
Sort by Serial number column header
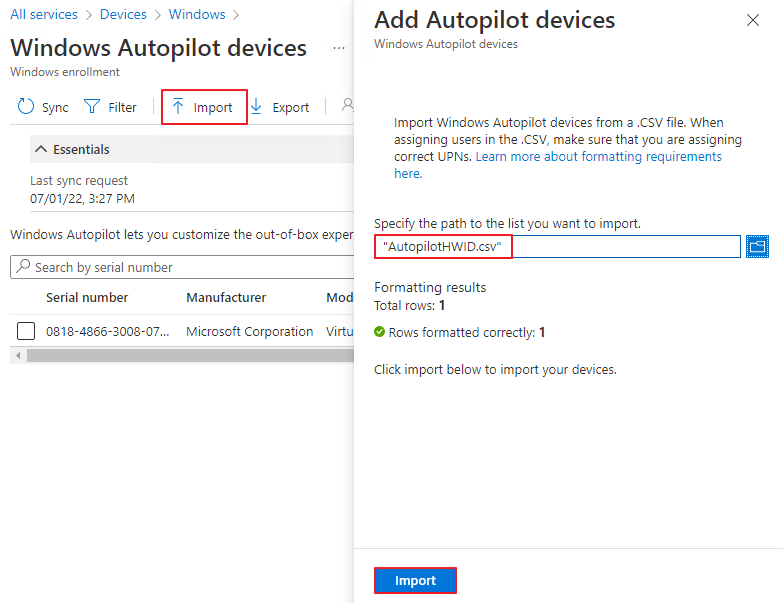pyautogui.click(x=87, y=298)
